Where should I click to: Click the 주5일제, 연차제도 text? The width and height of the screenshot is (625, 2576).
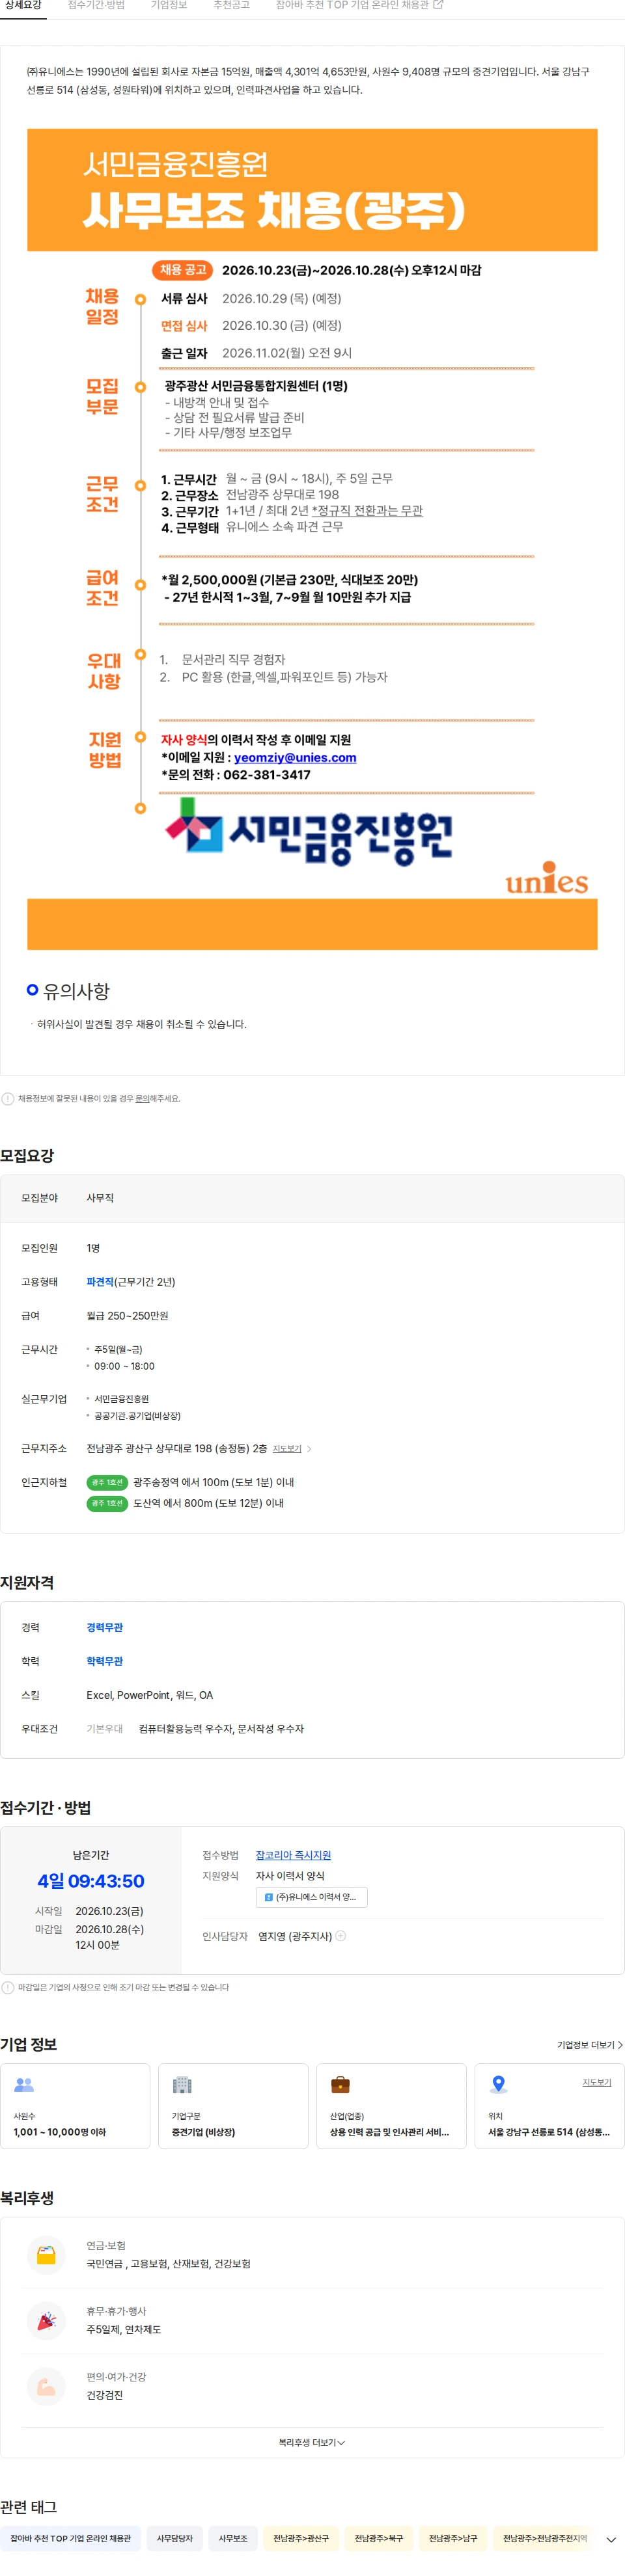123,2330
